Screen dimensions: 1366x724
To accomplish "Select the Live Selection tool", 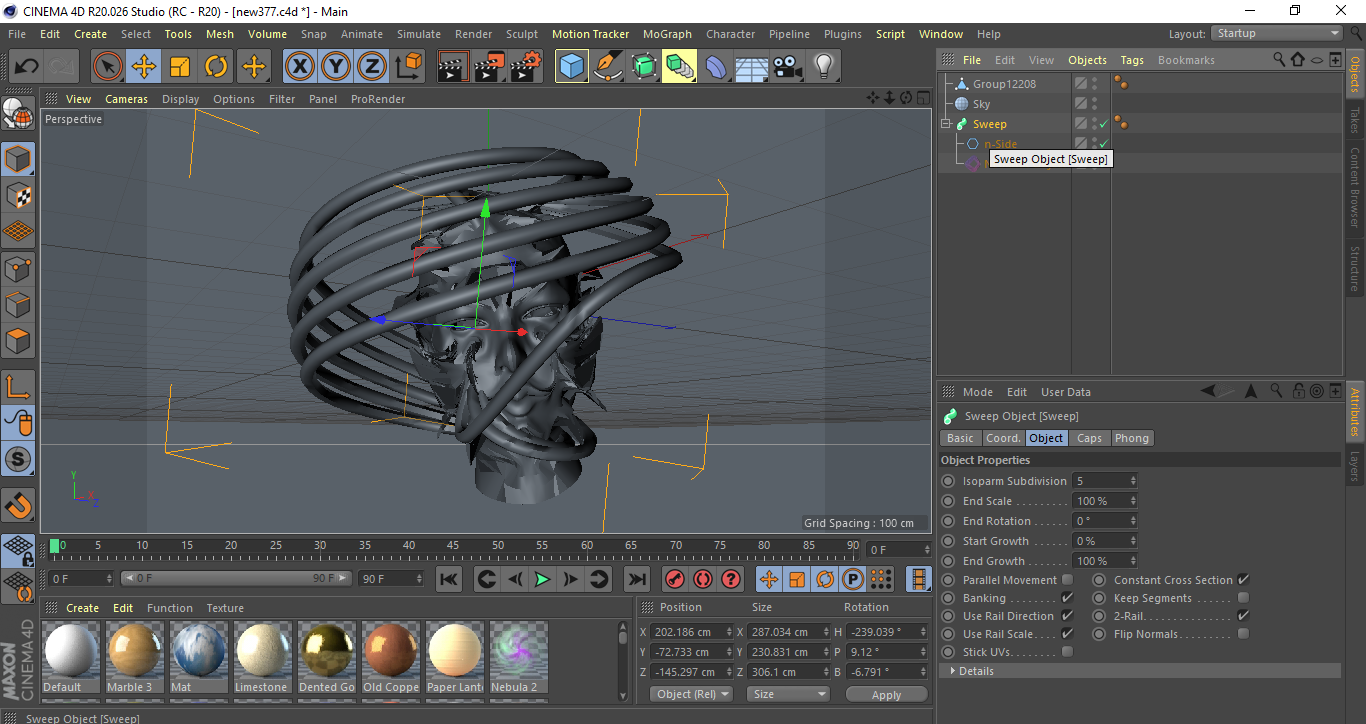I will tap(108, 67).
